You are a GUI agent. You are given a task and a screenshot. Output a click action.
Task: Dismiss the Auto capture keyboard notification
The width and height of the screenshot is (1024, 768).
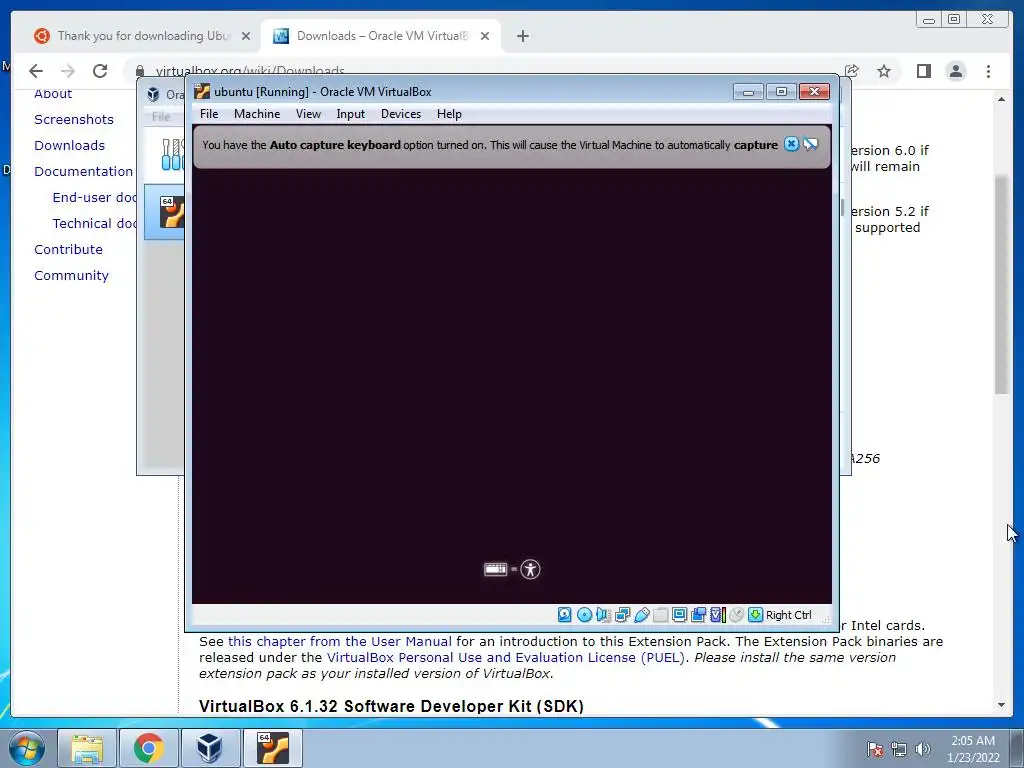tap(791, 144)
